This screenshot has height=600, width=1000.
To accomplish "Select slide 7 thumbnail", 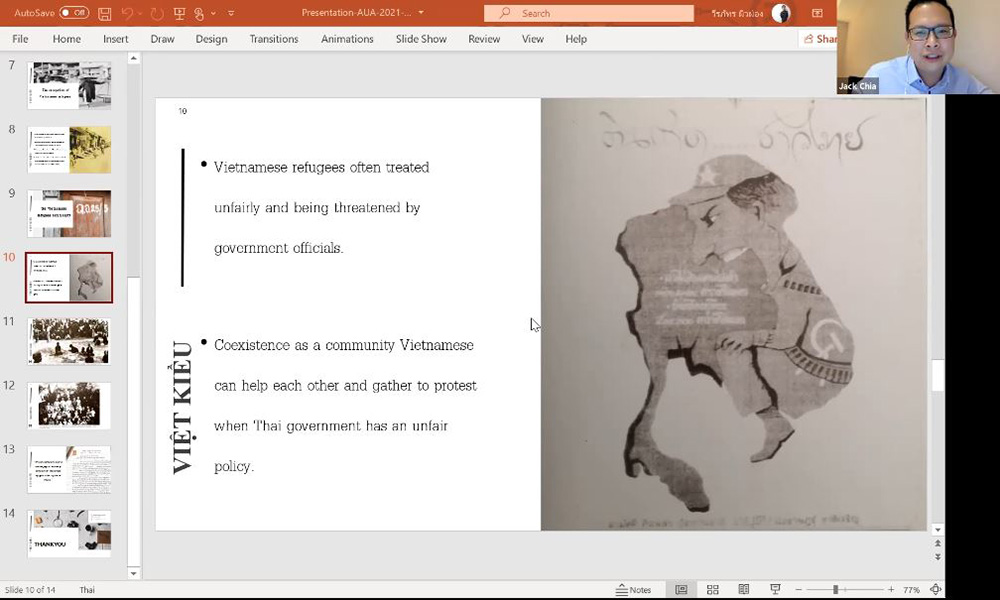I will coord(70,85).
